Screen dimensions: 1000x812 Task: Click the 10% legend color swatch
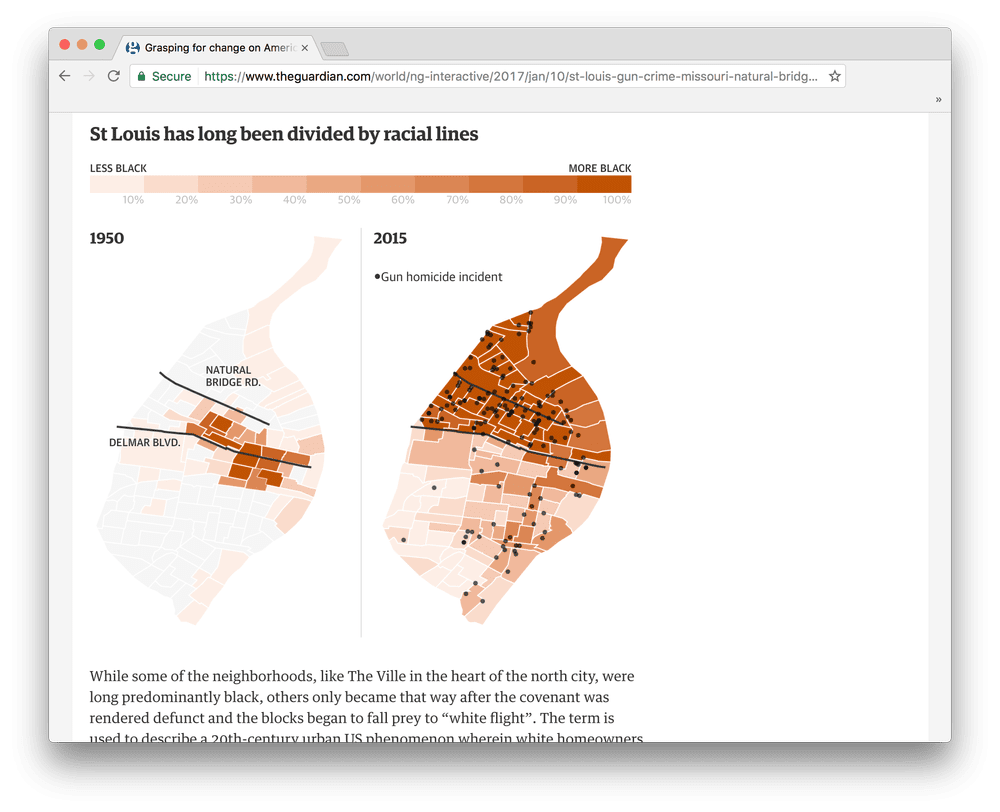[x=117, y=184]
